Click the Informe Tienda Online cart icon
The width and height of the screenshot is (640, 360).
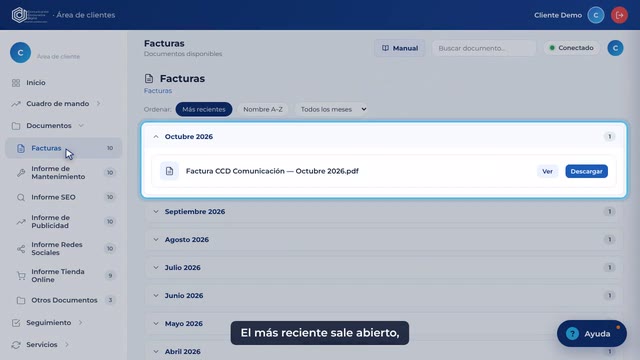pyautogui.click(x=21, y=276)
